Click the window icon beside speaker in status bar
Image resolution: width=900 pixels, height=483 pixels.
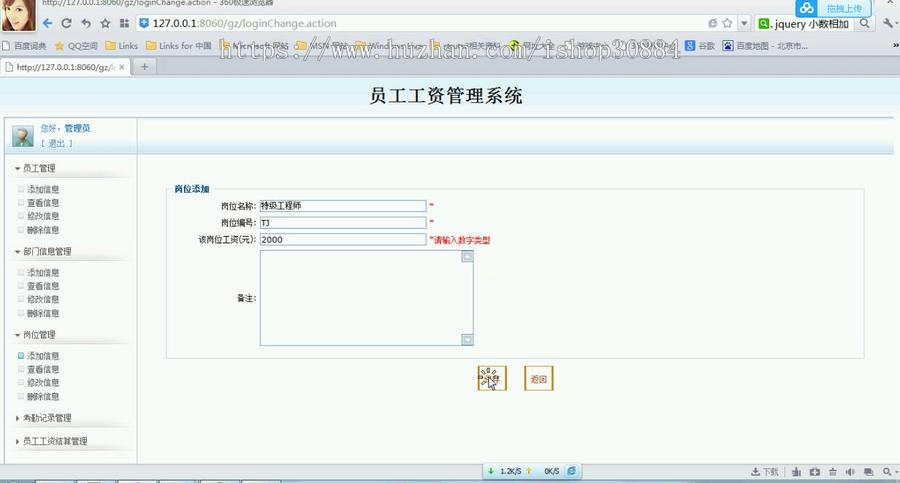tap(868, 472)
